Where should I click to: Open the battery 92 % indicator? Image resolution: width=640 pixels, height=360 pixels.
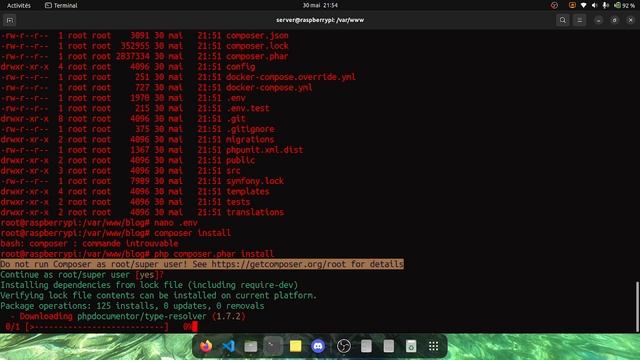625,5
